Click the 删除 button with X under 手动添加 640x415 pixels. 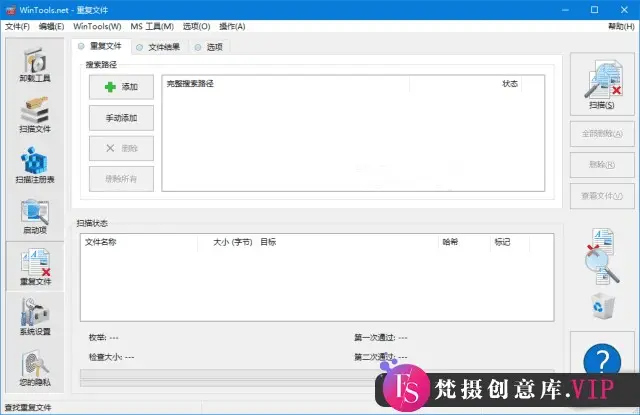[121, 149]
